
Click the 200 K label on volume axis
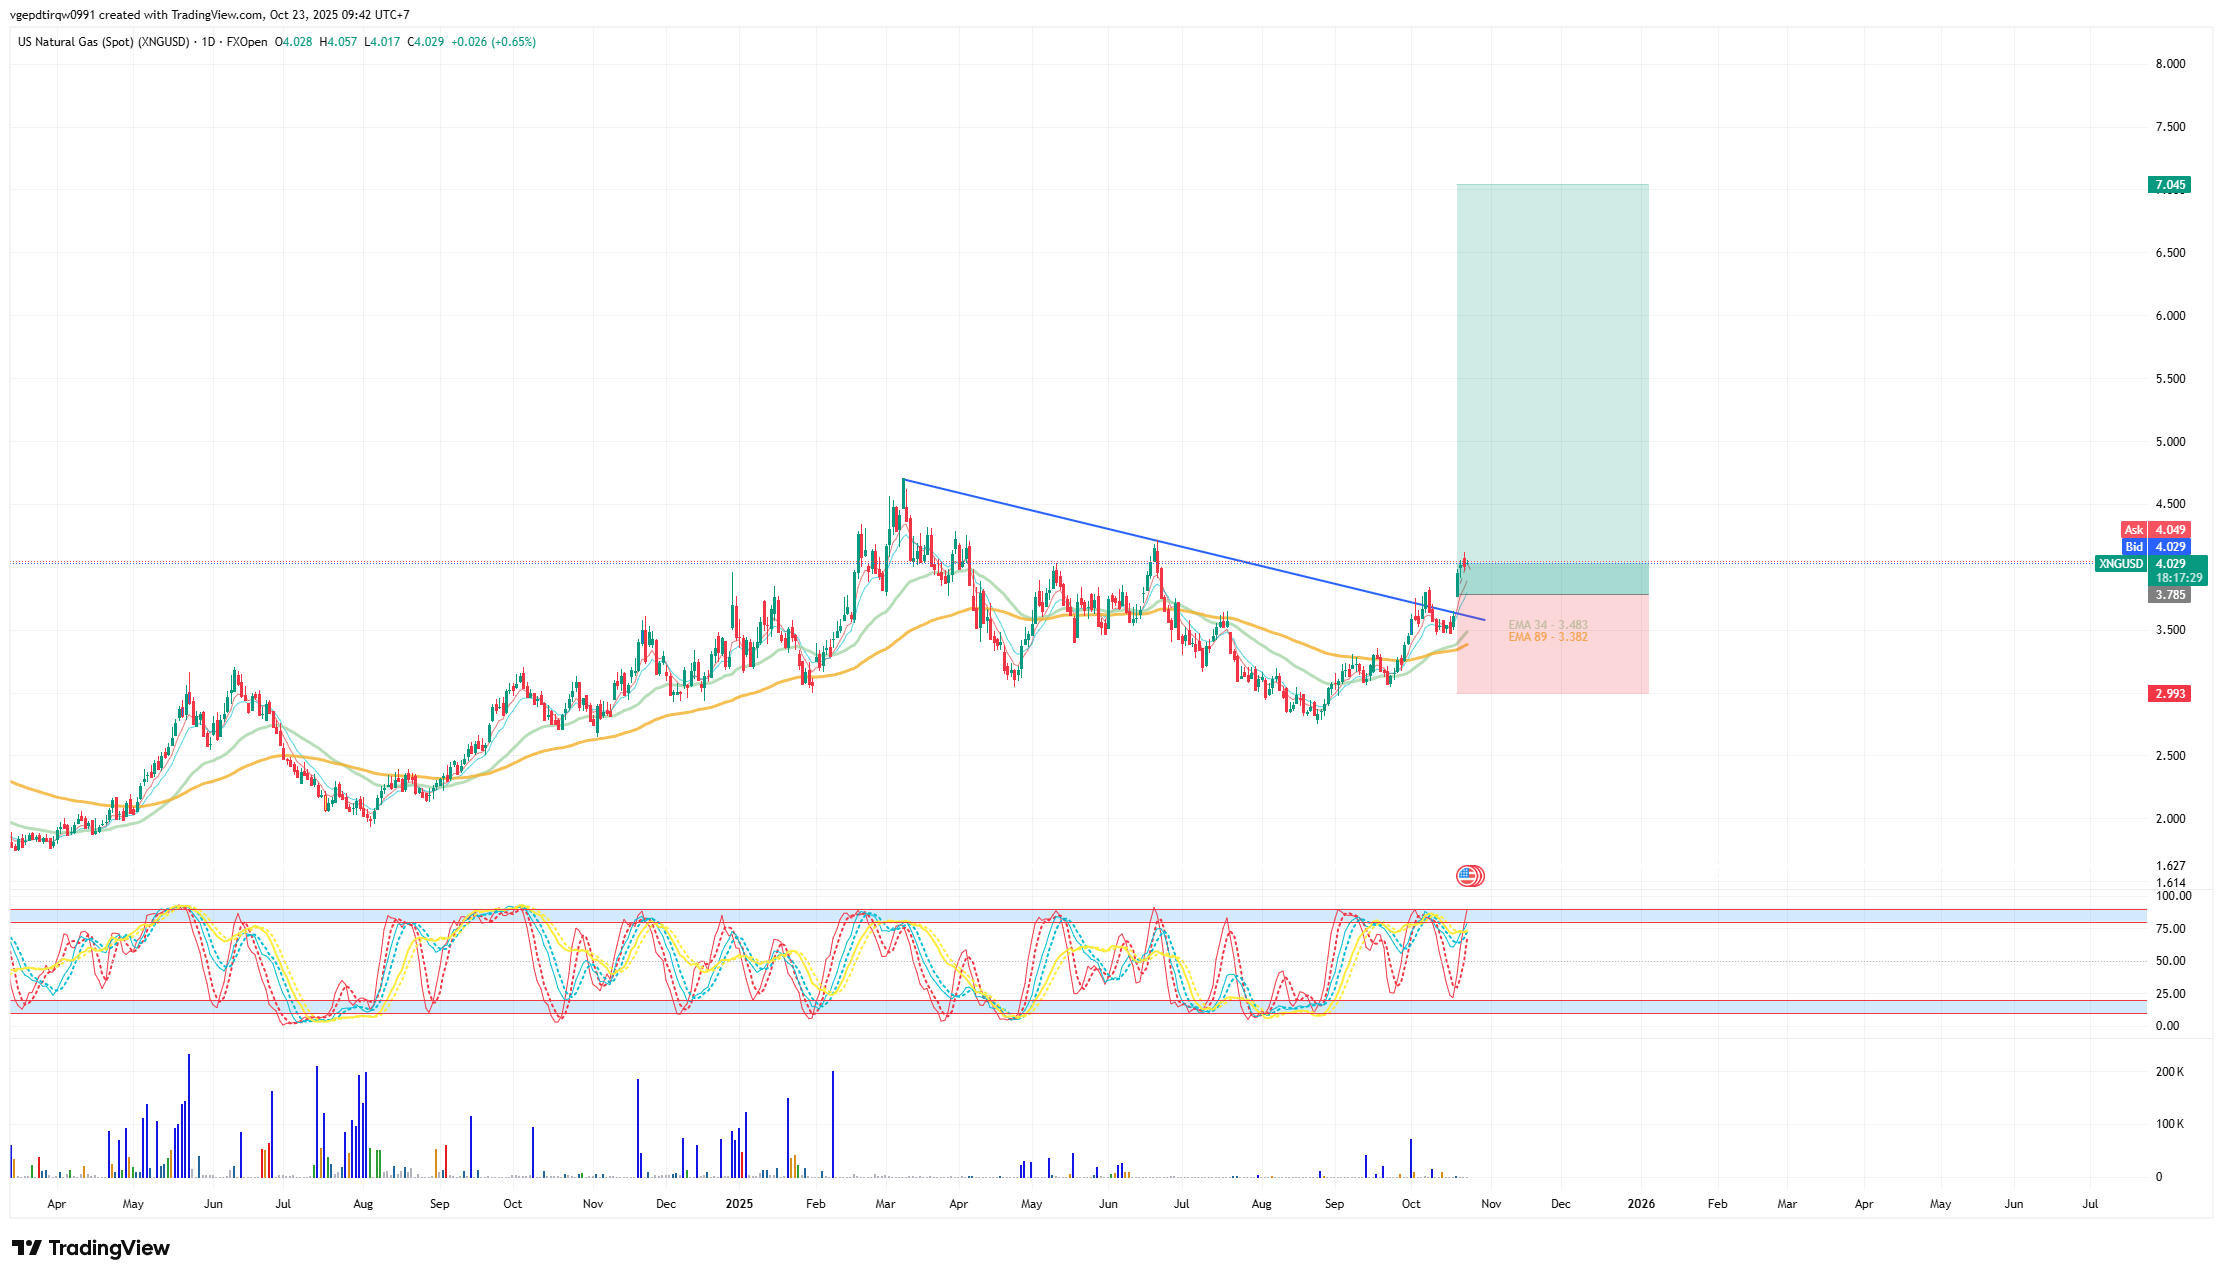[x=2169, y=1072]
